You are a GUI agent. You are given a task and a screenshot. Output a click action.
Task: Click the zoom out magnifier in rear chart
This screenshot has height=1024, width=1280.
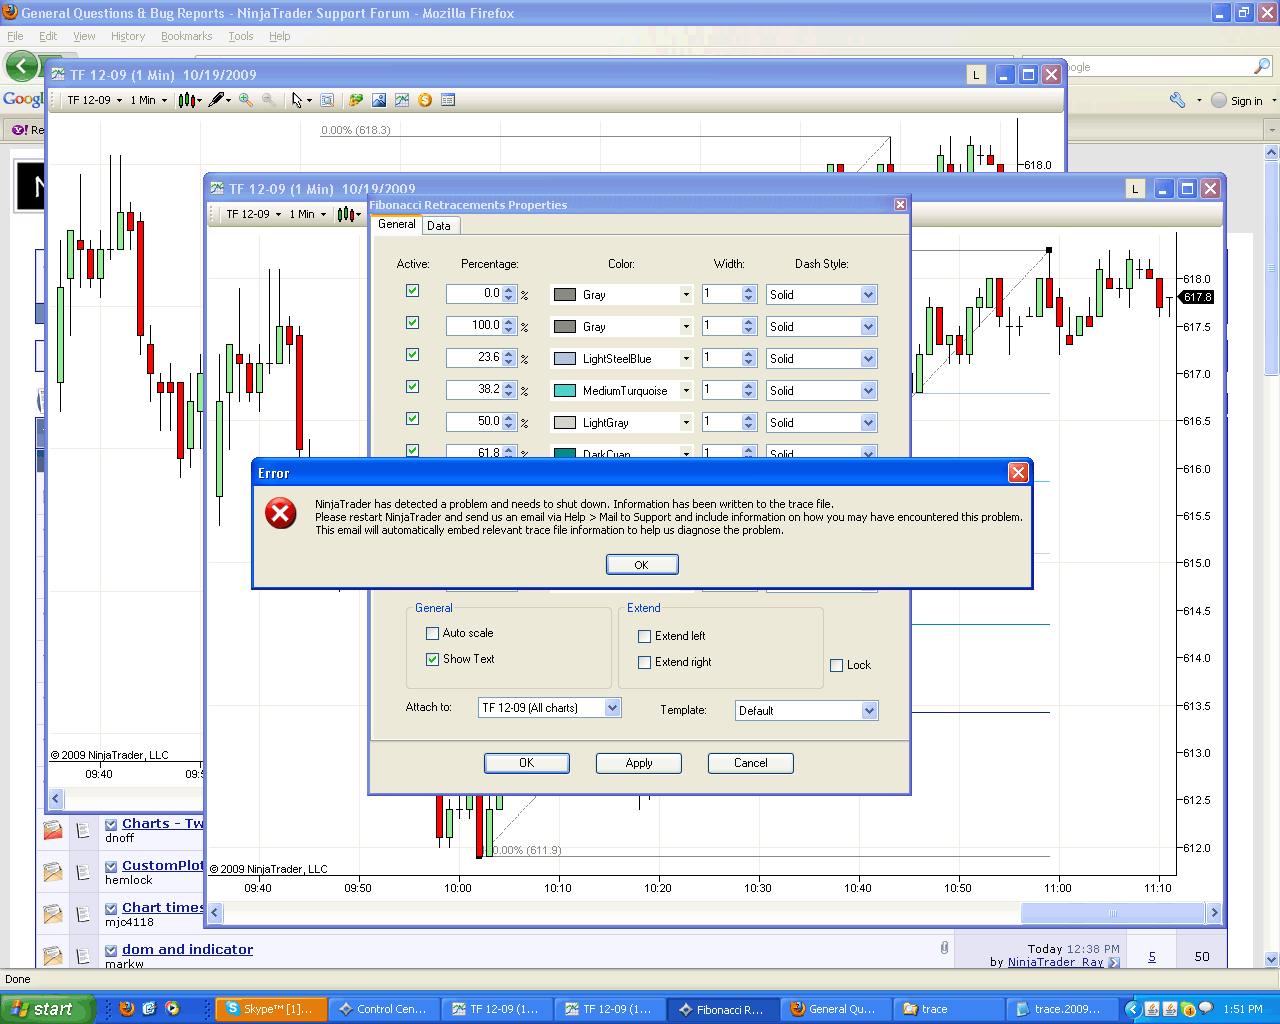pyautogui.click(x=269, y=100)
